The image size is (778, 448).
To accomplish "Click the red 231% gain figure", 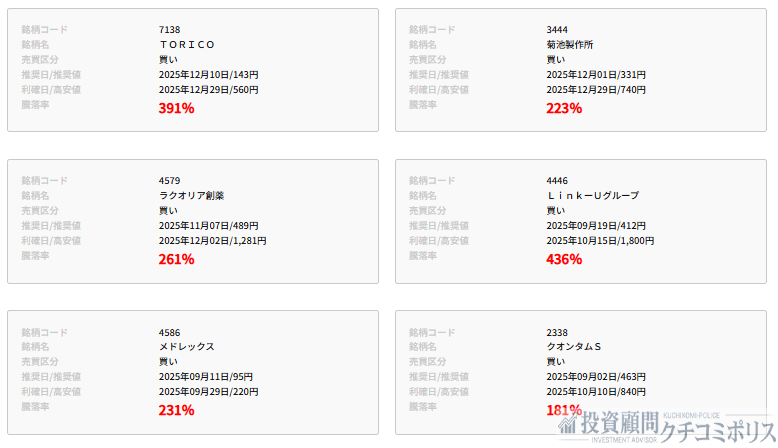I will click(176, 410).
